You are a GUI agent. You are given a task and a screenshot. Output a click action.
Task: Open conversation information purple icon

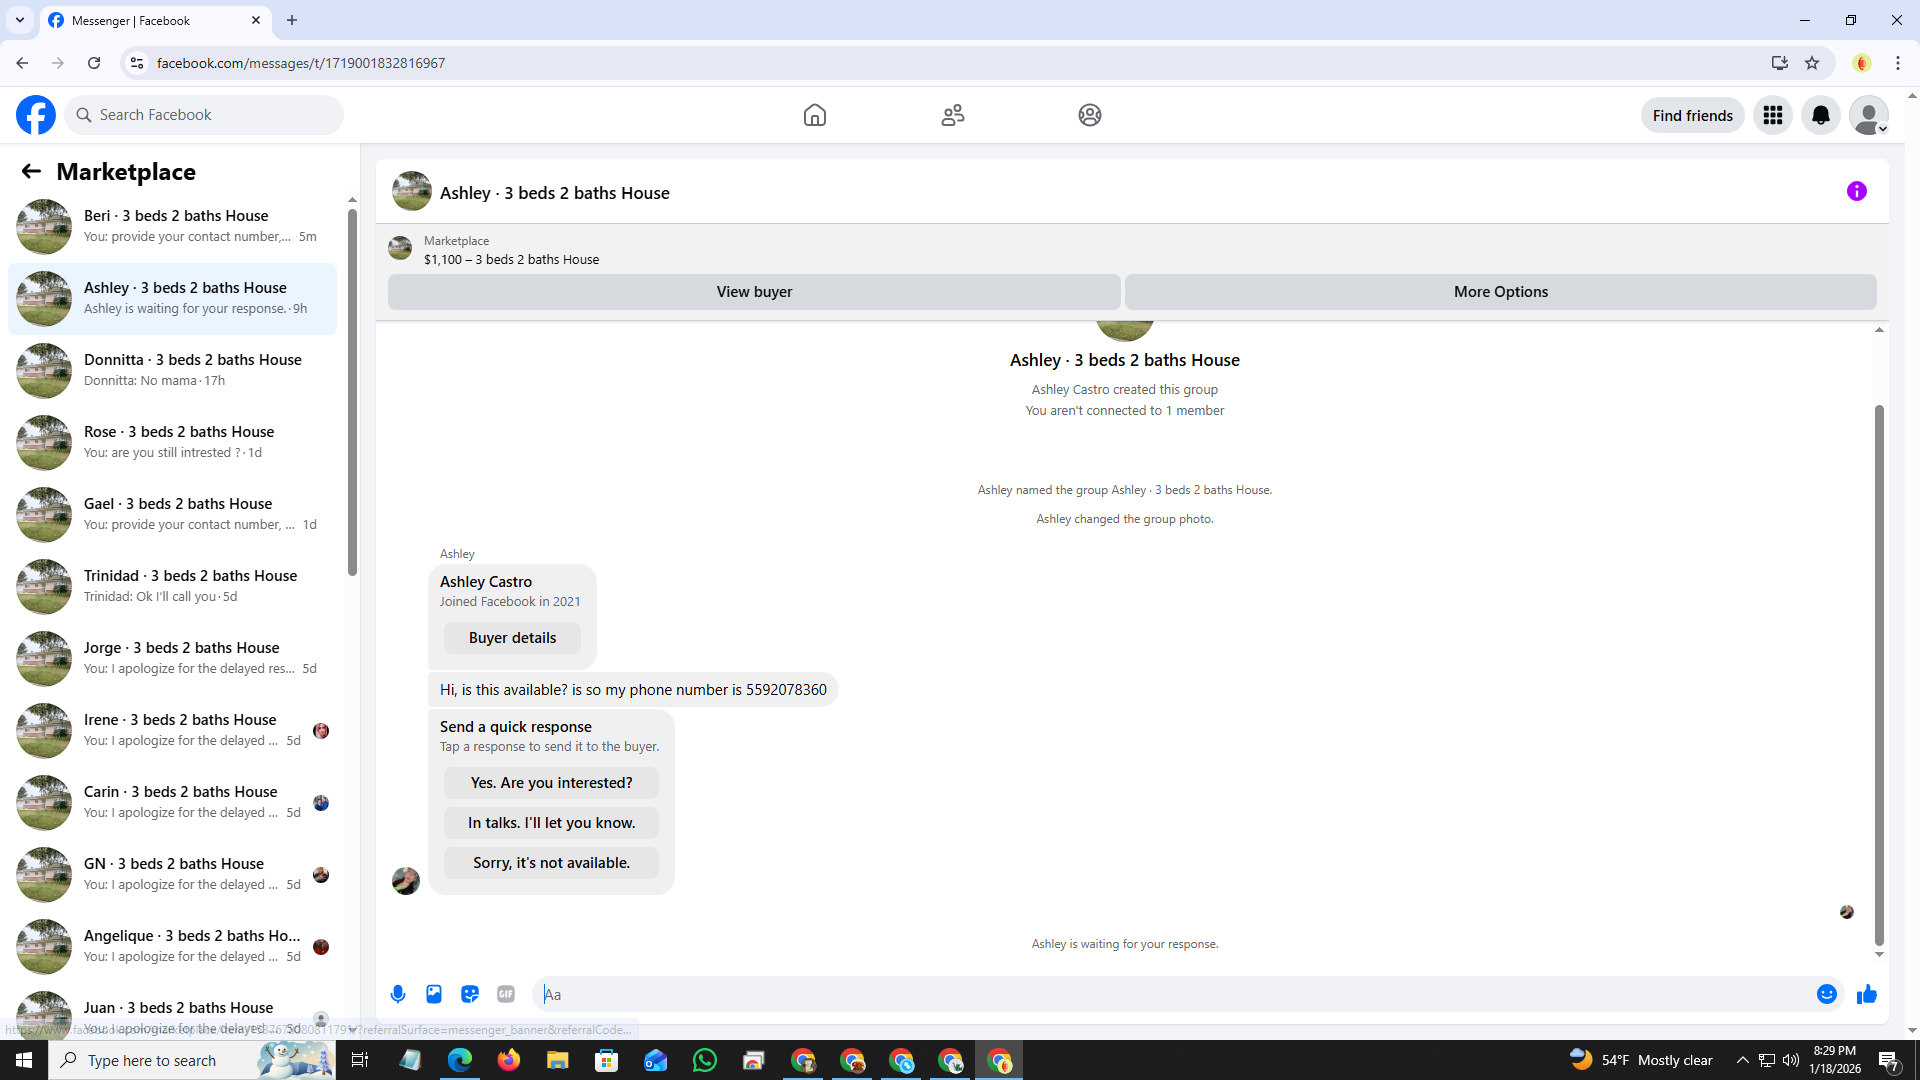(x=1856, y=191)
